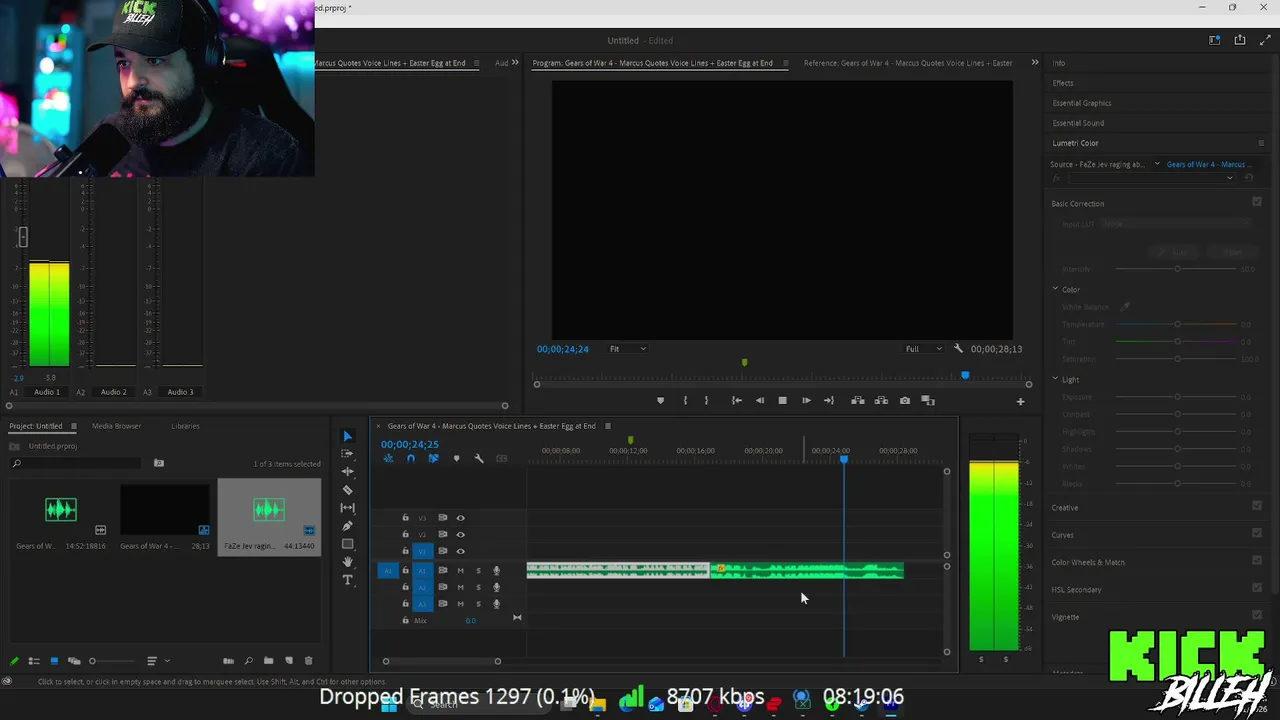
Task: Select the Pen tool
Action: pyautogui.click(x=347, y=526)
